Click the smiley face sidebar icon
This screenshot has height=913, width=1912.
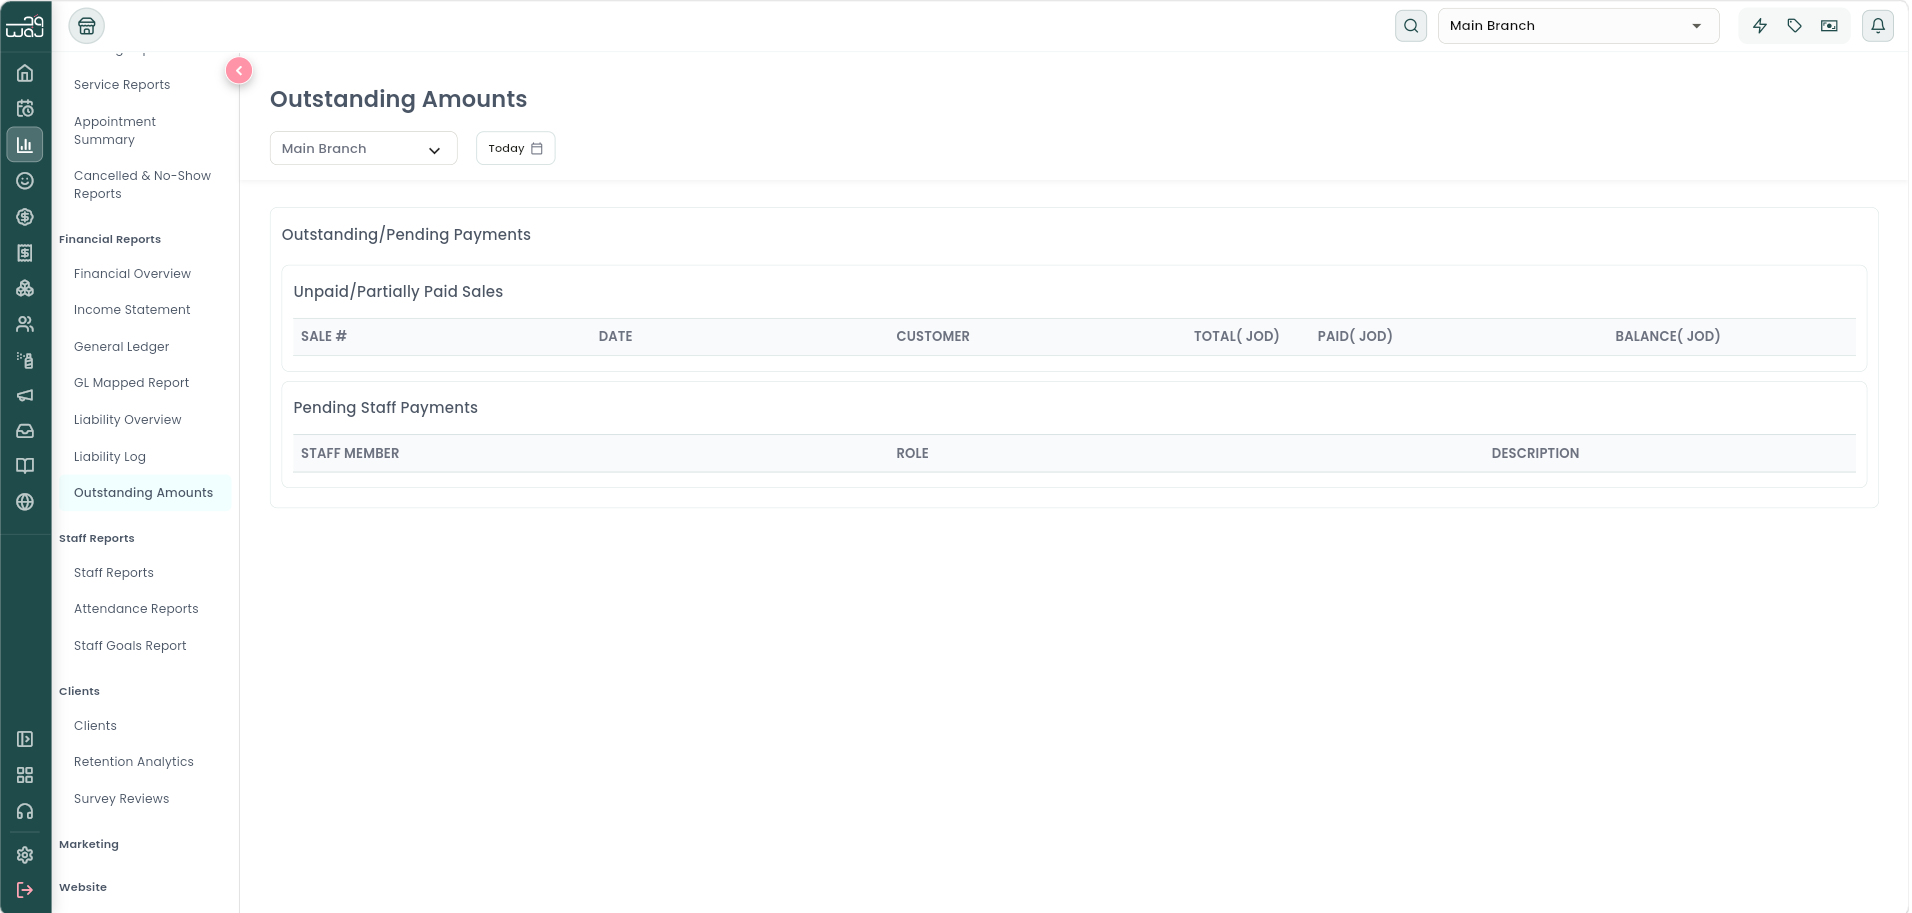tap(25, 181)
